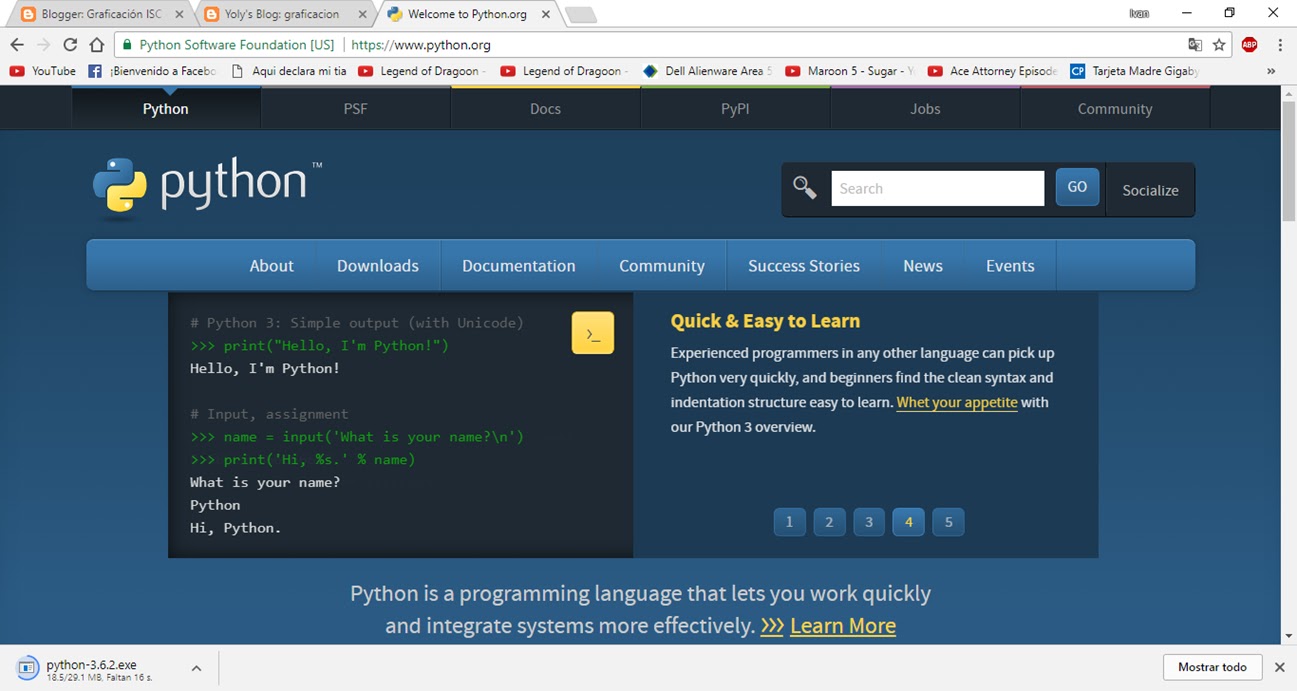Click the scrollbar down arrow
Screen dimensions: 1297x691
pyautogui.click(x=1289, y=636)
